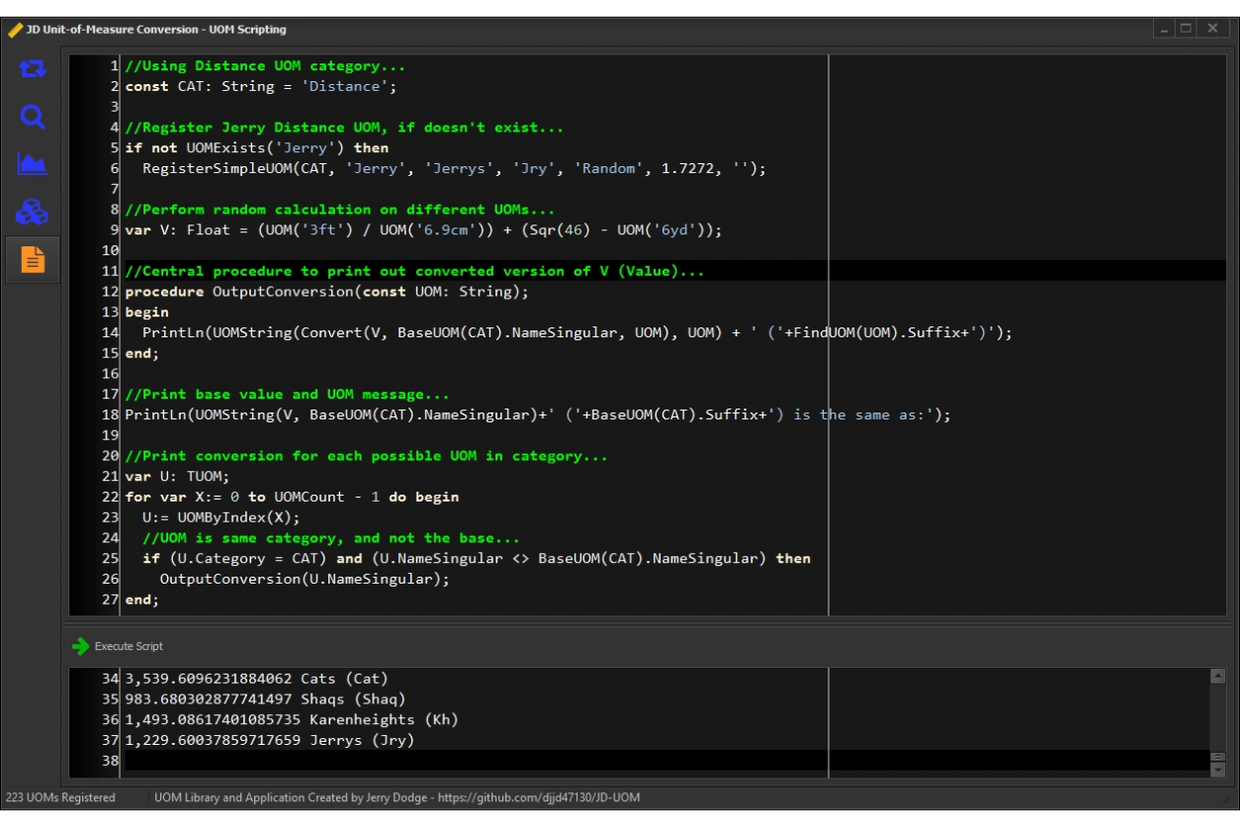The image size is (1240, 827).
Task: Select the orange scripting document icon
Action: point(33,260)
